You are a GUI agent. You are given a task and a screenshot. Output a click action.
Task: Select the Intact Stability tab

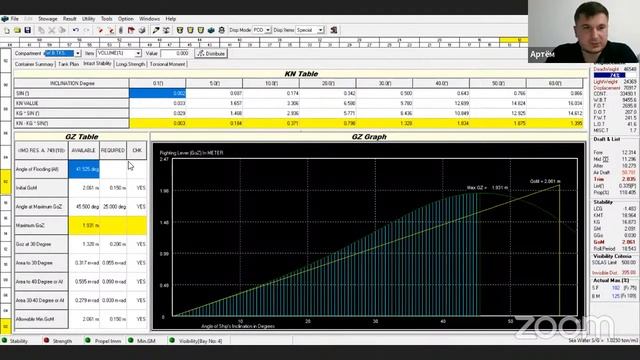coord(97,64)
